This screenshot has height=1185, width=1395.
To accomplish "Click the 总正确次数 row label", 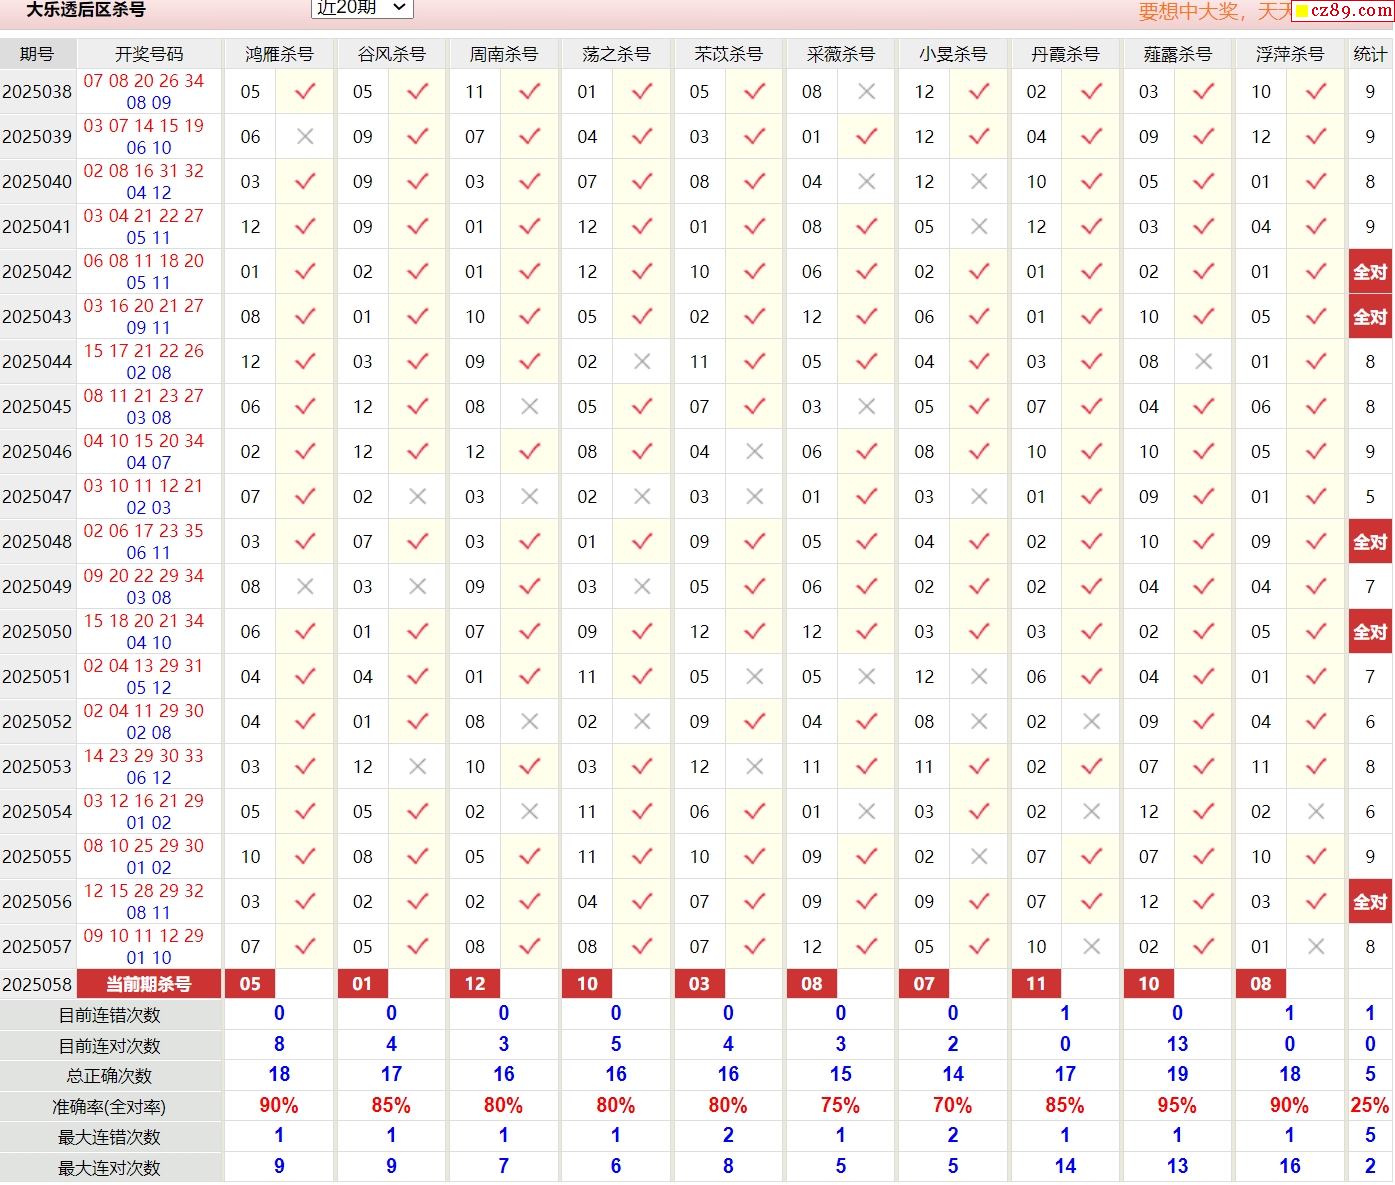I will (110, 1076).
